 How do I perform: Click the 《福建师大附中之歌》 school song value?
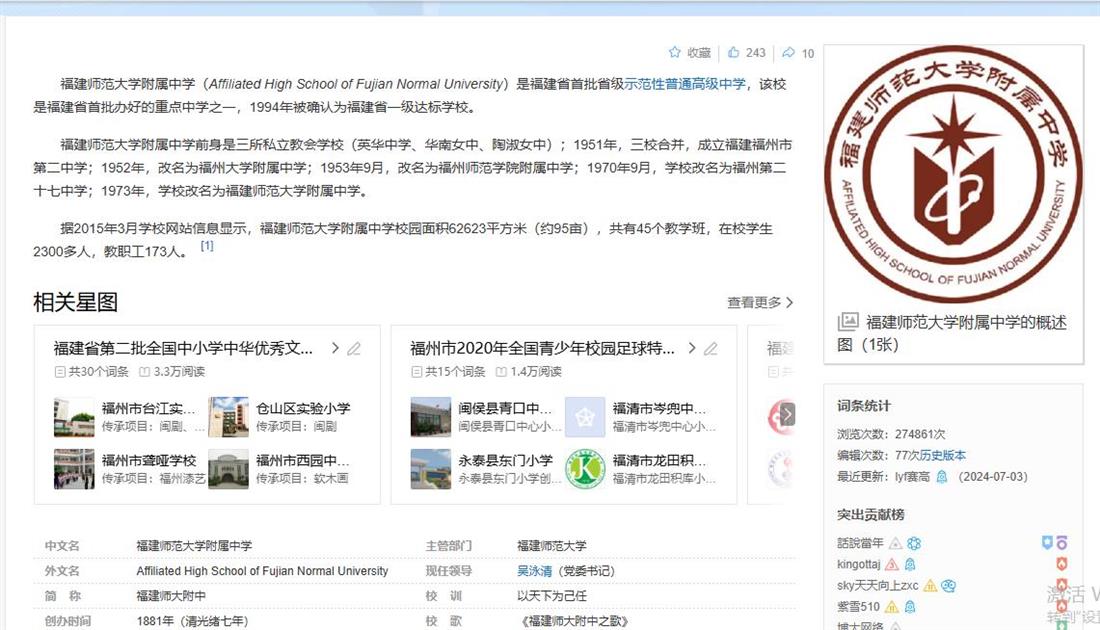[x=573, y=621]
